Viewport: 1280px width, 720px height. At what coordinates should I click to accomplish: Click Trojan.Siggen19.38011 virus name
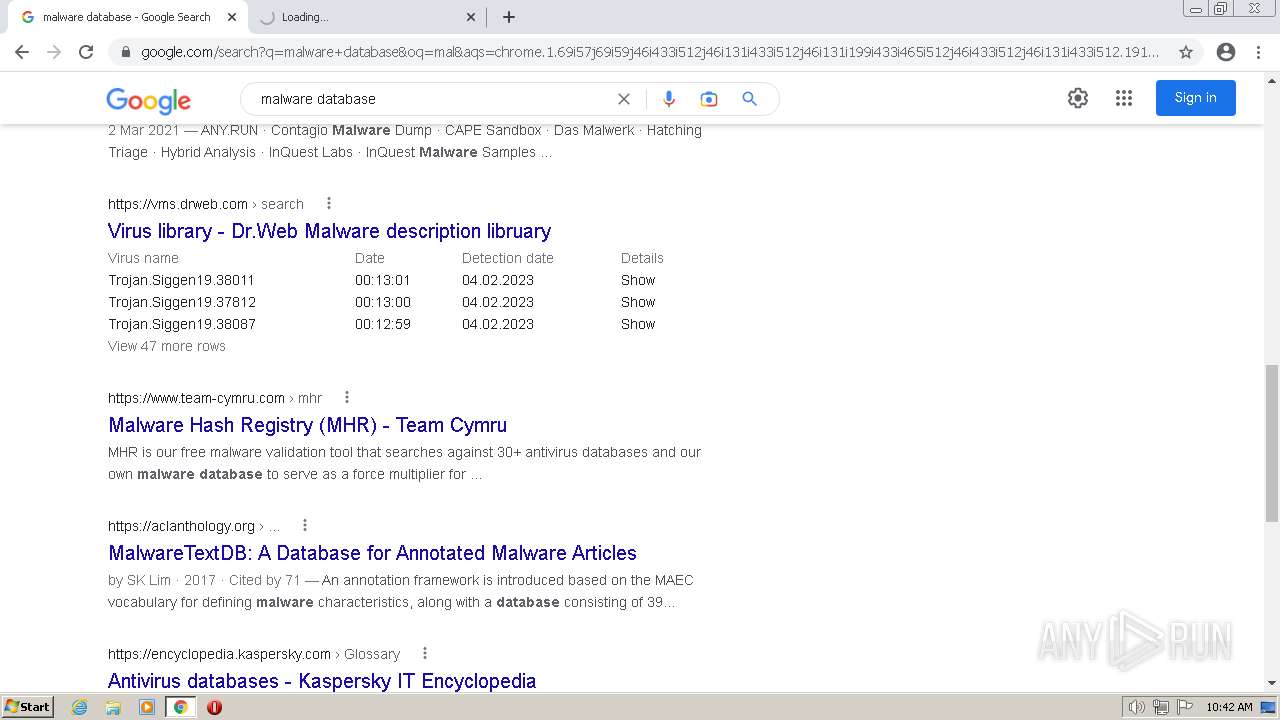coord(181,280)
